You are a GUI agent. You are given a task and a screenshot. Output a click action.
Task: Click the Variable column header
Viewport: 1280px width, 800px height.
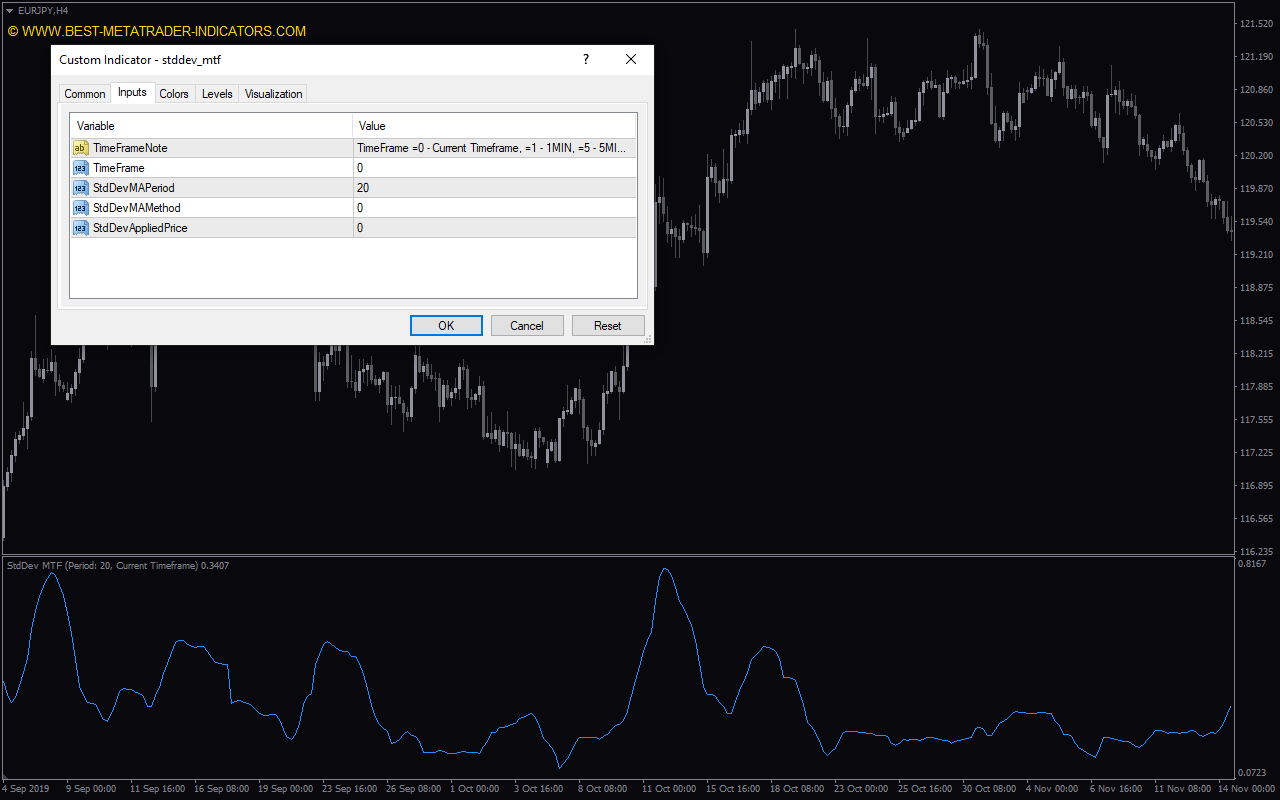click(211, 126)
